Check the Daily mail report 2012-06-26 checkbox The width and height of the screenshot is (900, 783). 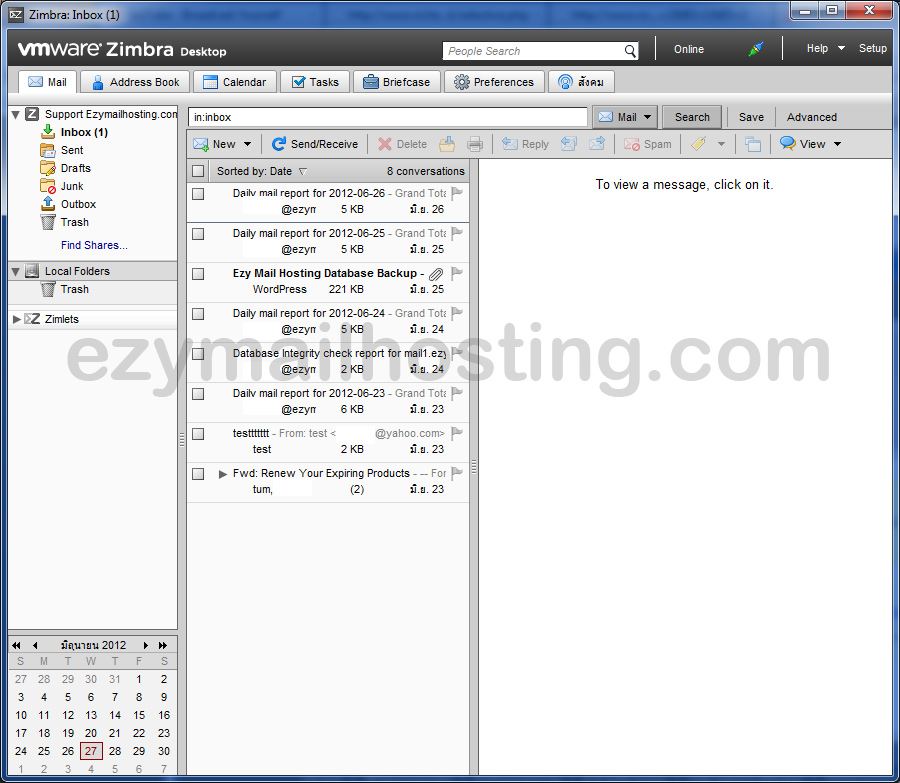(198, 194)
